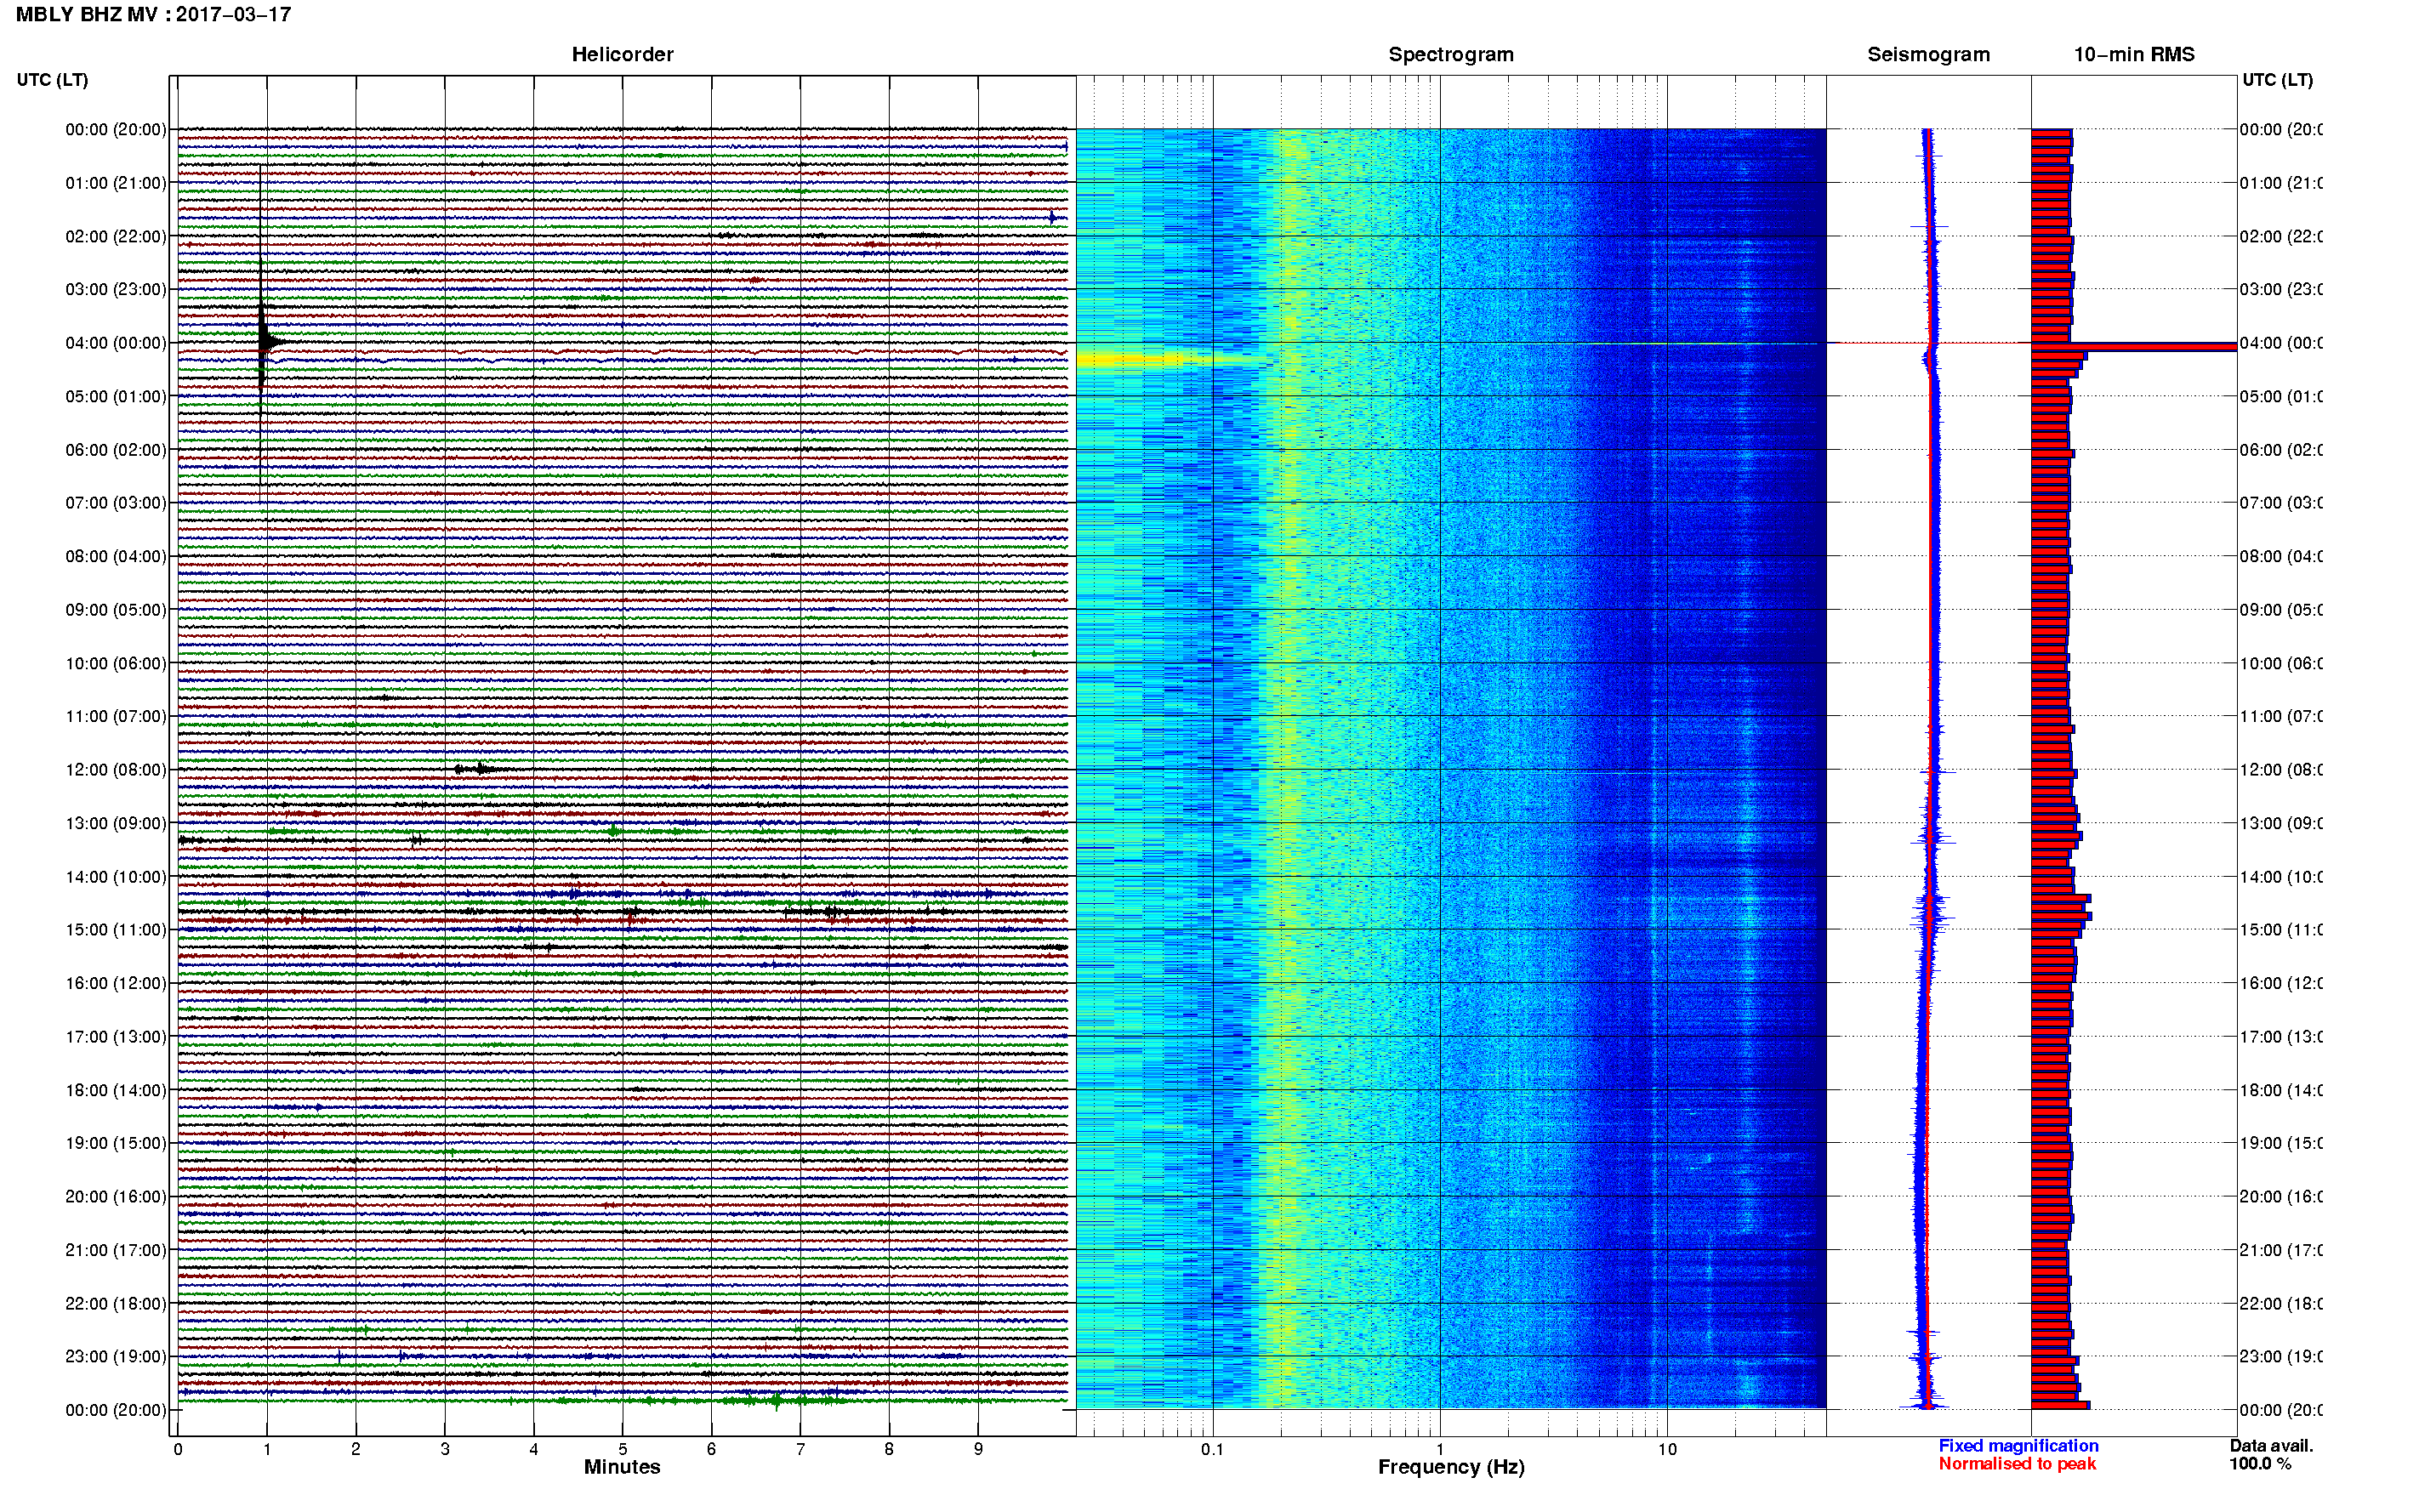Click the '9' tick on the Minutes axis
The image size is (2419, 1512).
point(978,1449)
